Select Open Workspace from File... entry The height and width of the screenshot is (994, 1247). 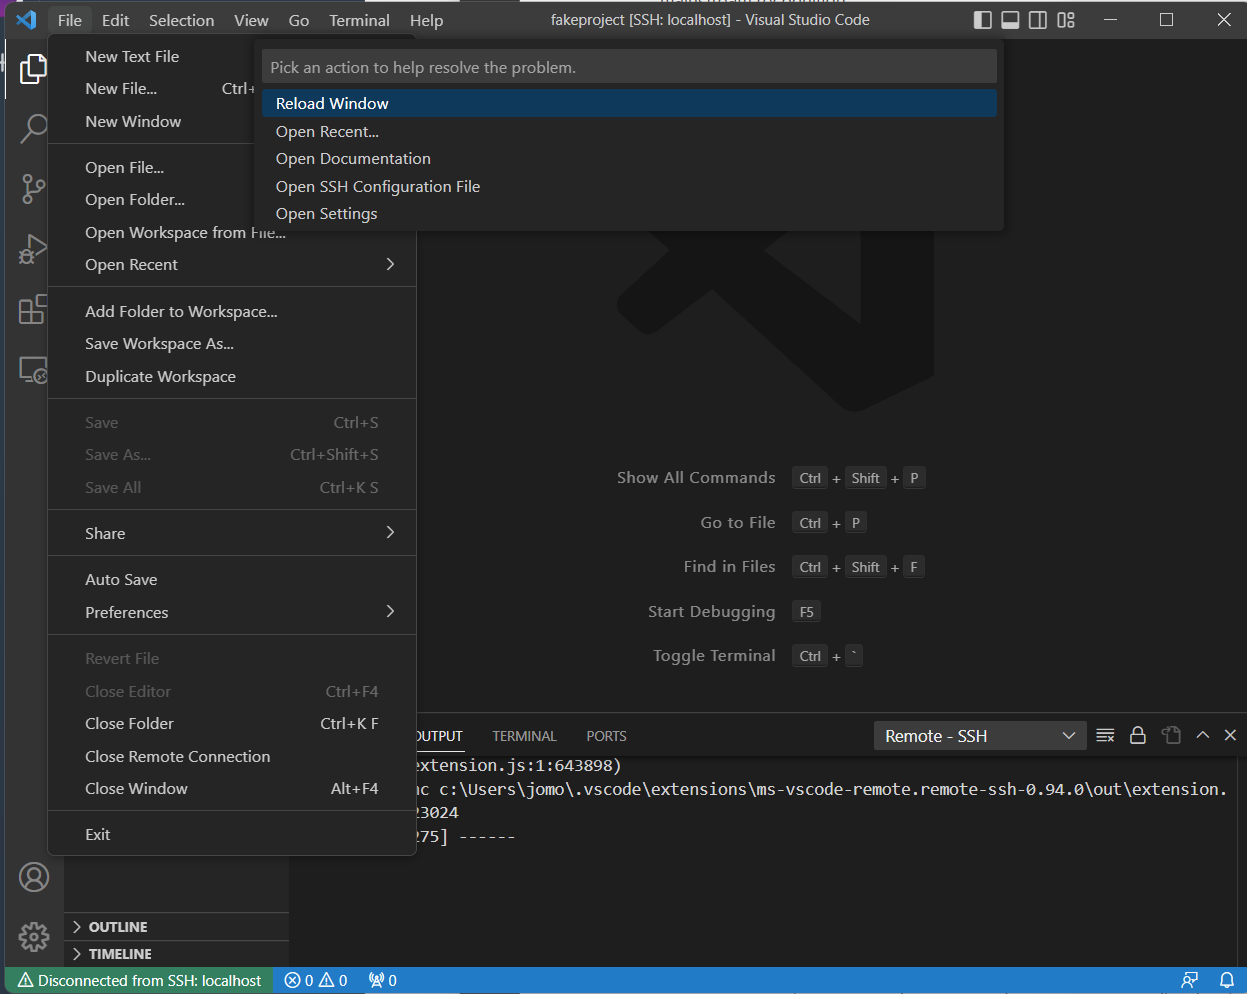185,232
